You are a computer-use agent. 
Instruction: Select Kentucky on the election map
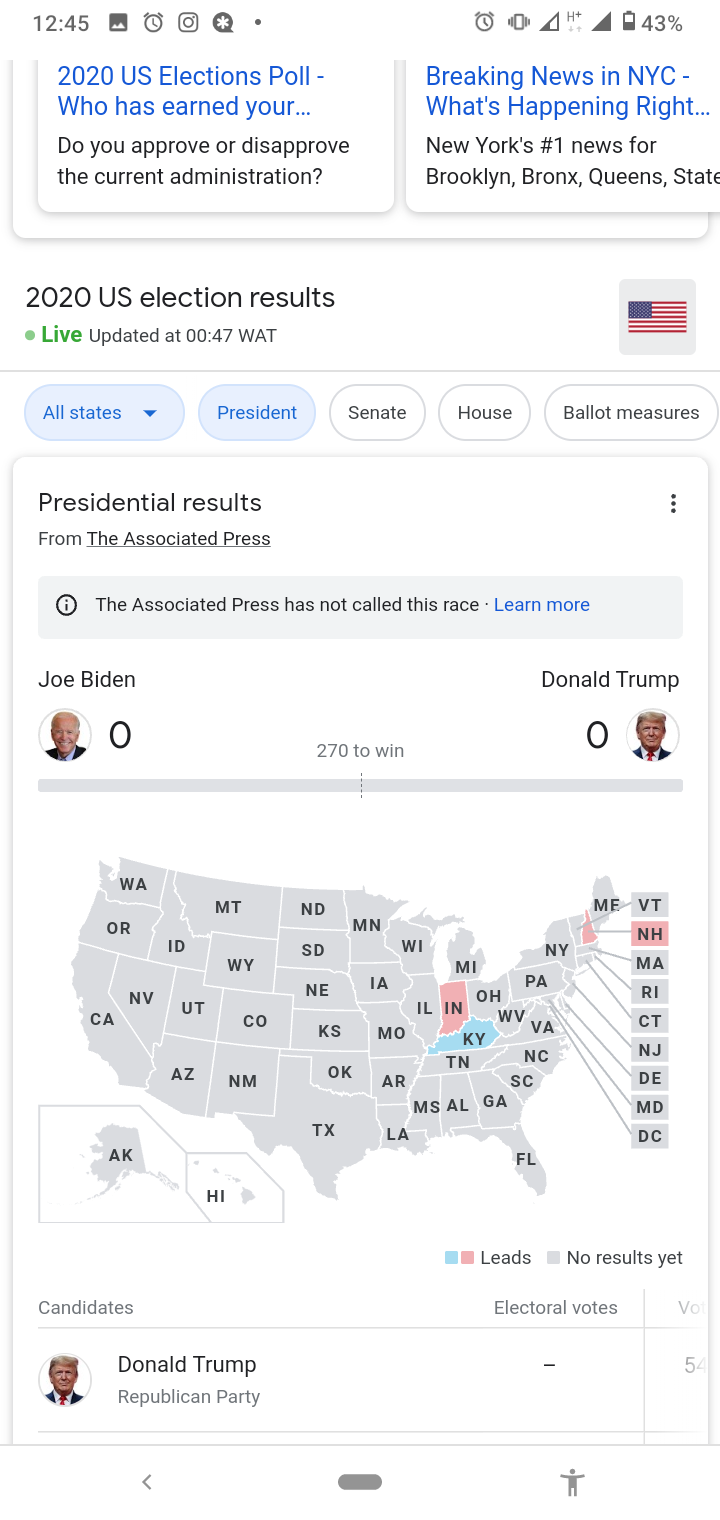[474, 1038]
